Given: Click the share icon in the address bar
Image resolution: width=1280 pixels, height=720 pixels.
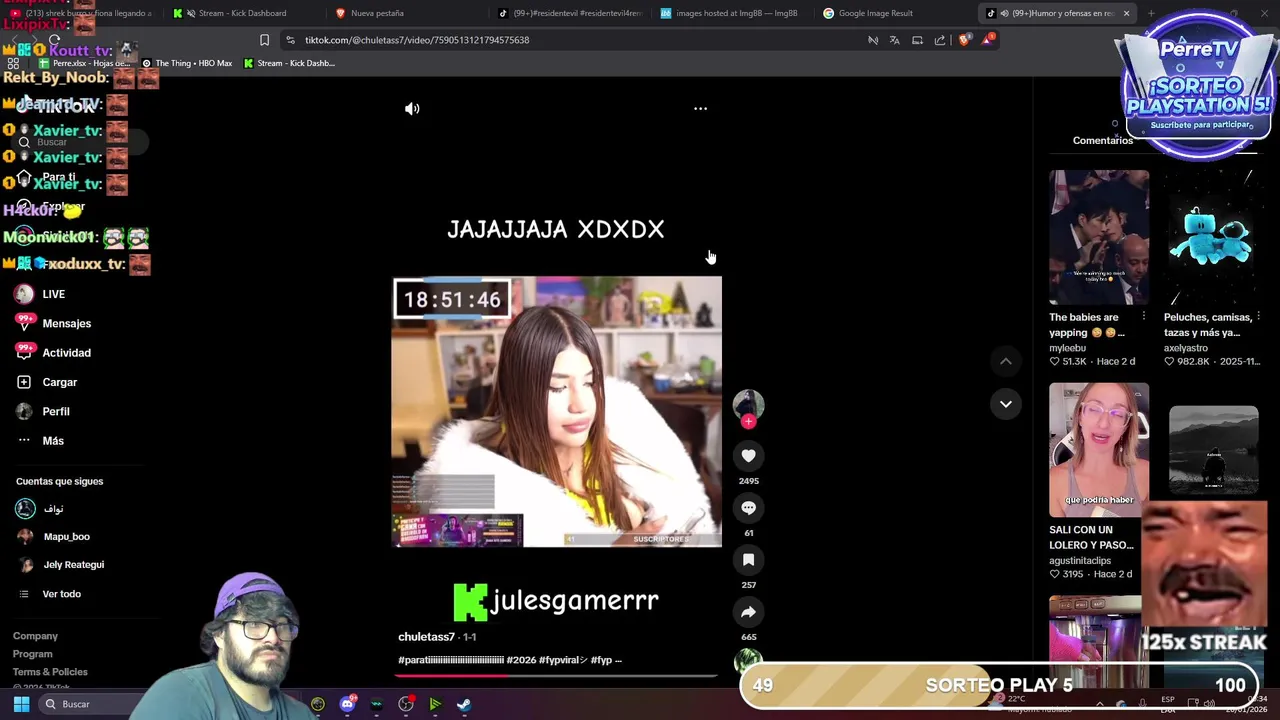Looking at the screenshot, I should point(940,40).
